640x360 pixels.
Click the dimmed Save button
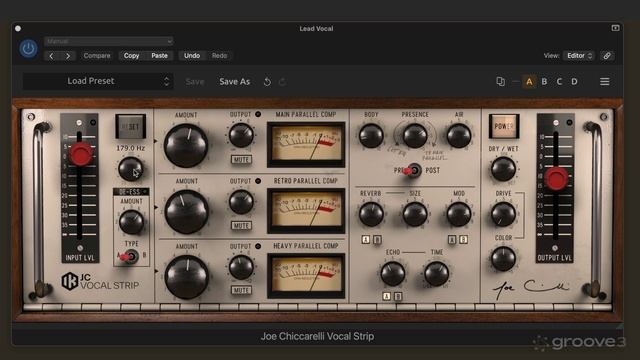(x=195, y=82)
